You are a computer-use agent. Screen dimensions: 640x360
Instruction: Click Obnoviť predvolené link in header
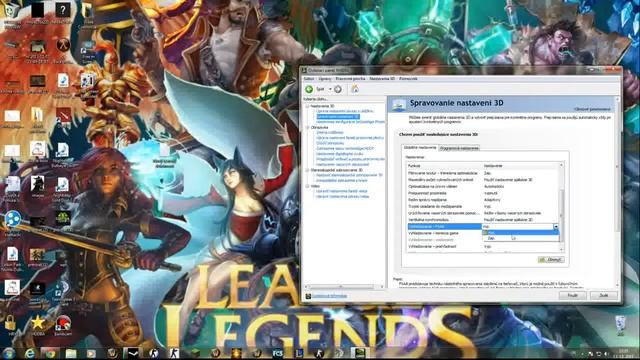tap(592, 109)
